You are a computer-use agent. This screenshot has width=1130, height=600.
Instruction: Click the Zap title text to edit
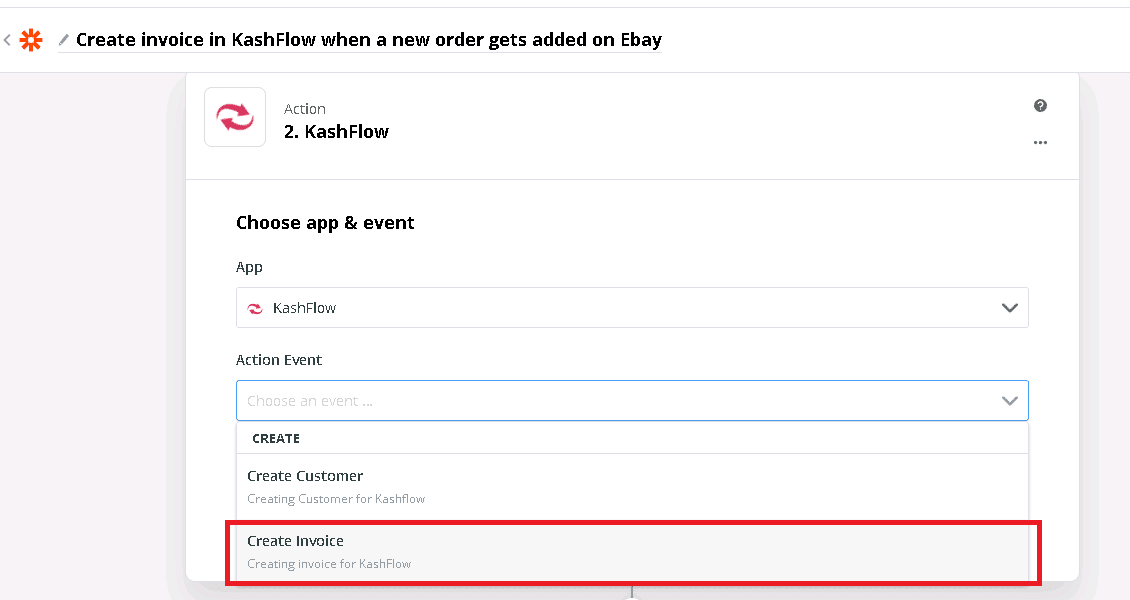click(x=368, y=40)
